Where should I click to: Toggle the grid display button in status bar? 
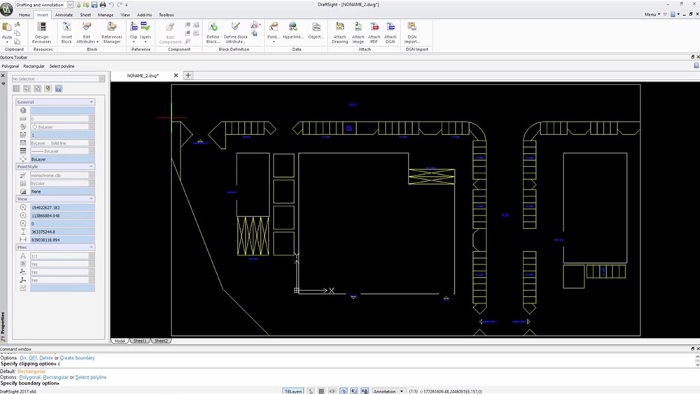coord(321,391)
